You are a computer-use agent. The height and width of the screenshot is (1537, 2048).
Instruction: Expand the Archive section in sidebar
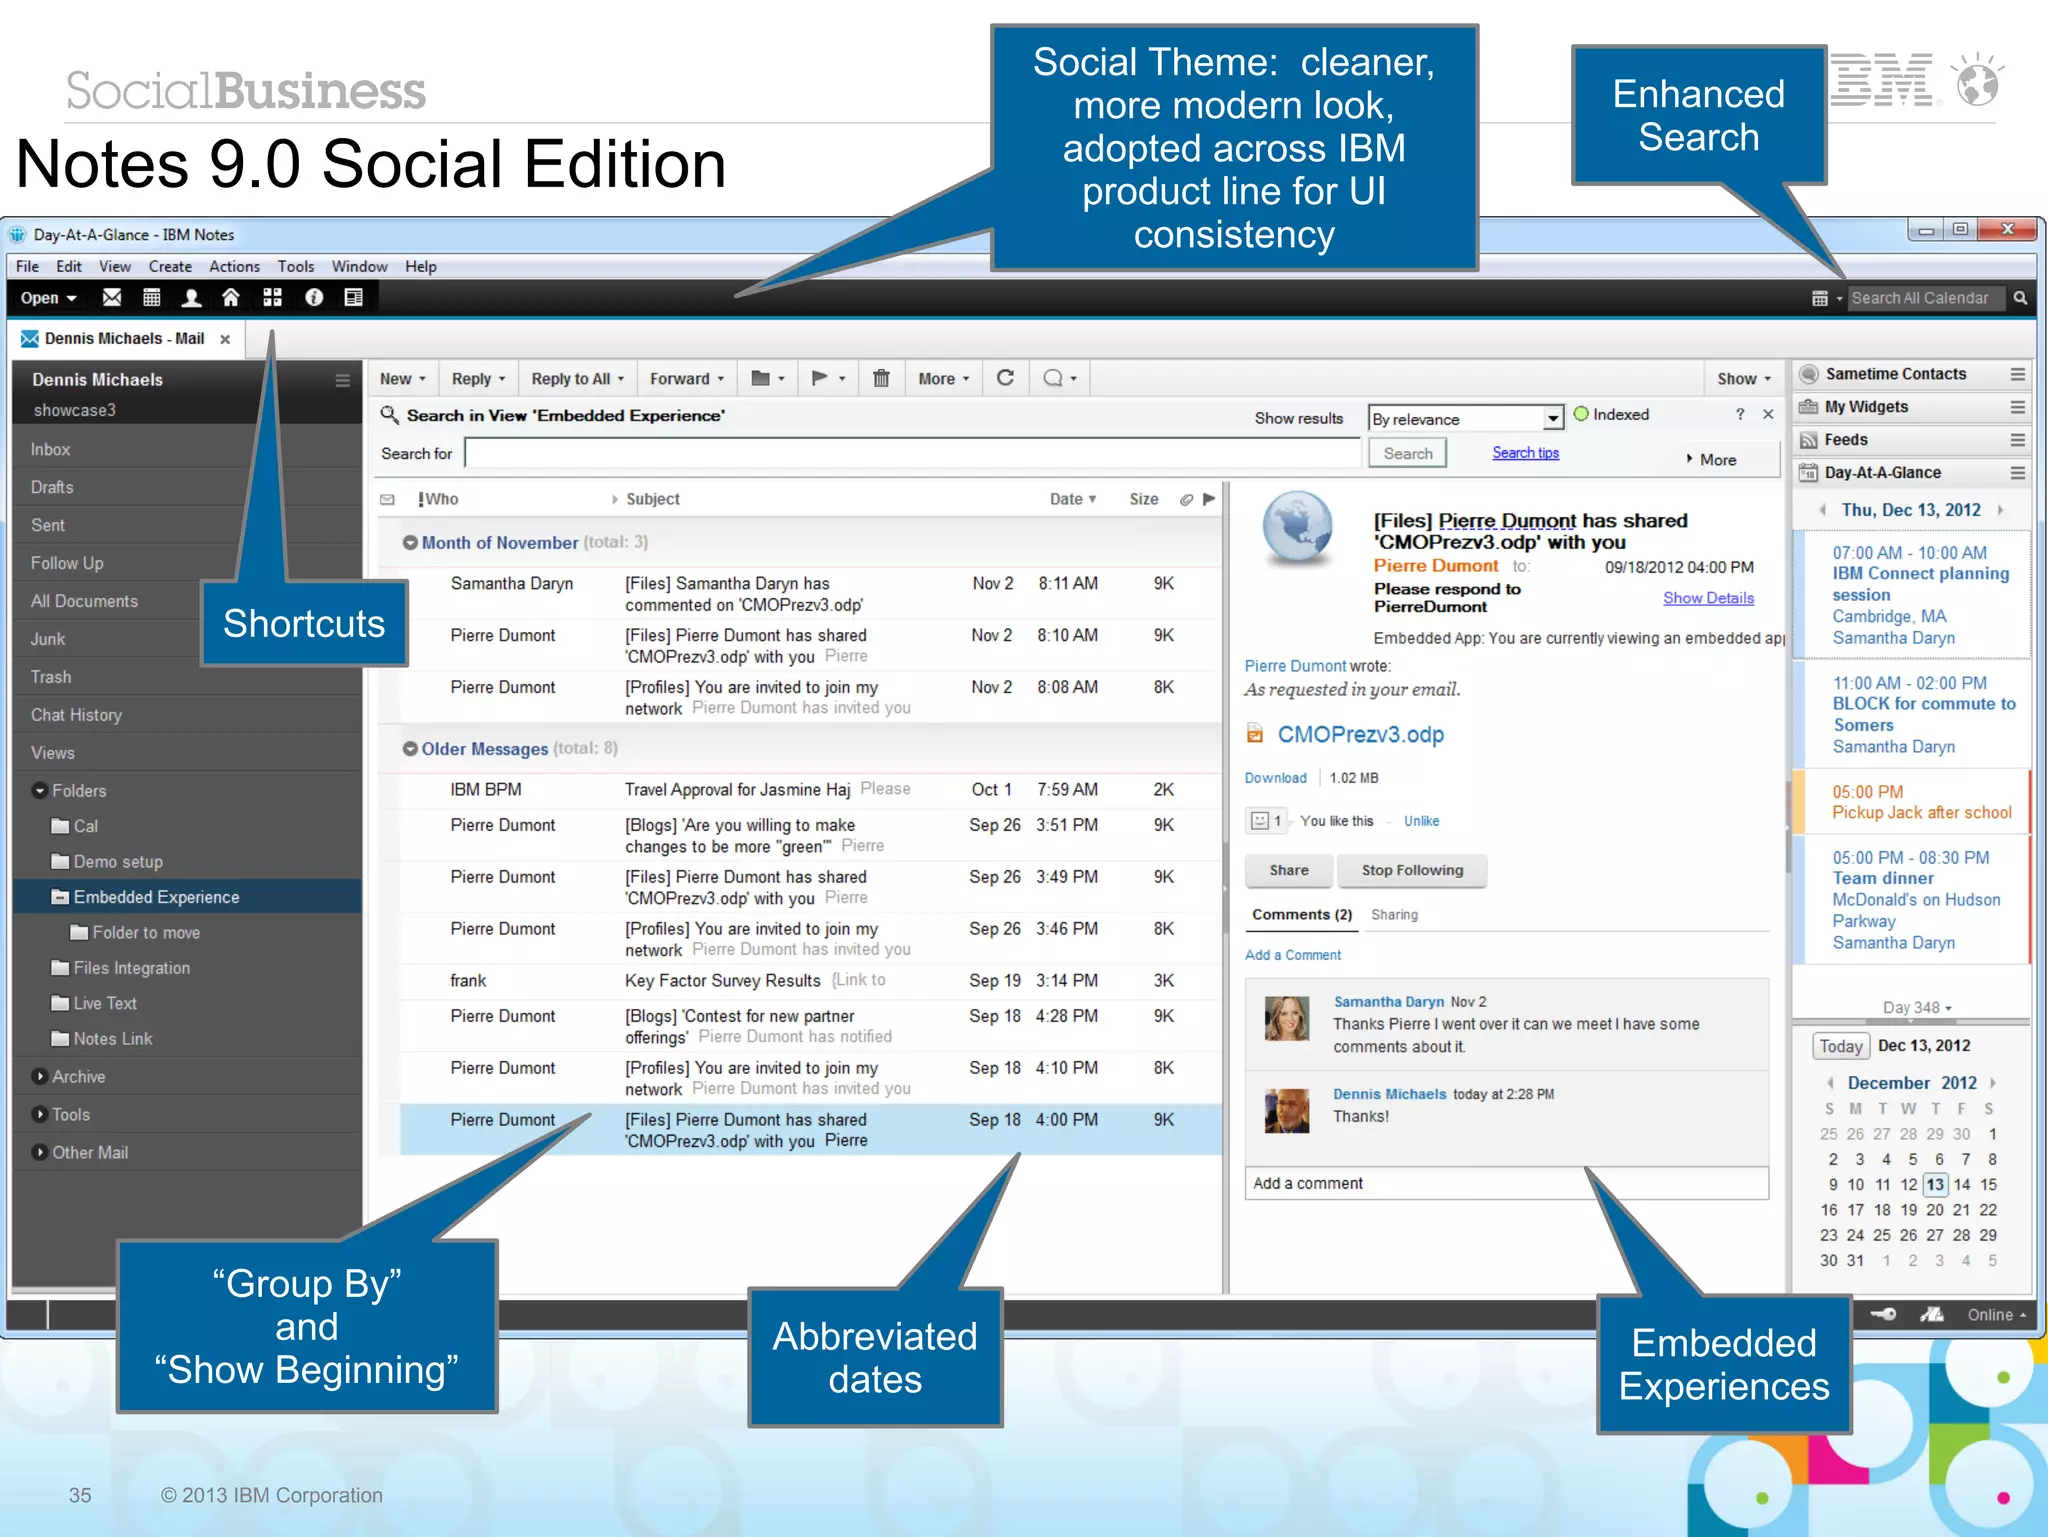(40, 1076)
